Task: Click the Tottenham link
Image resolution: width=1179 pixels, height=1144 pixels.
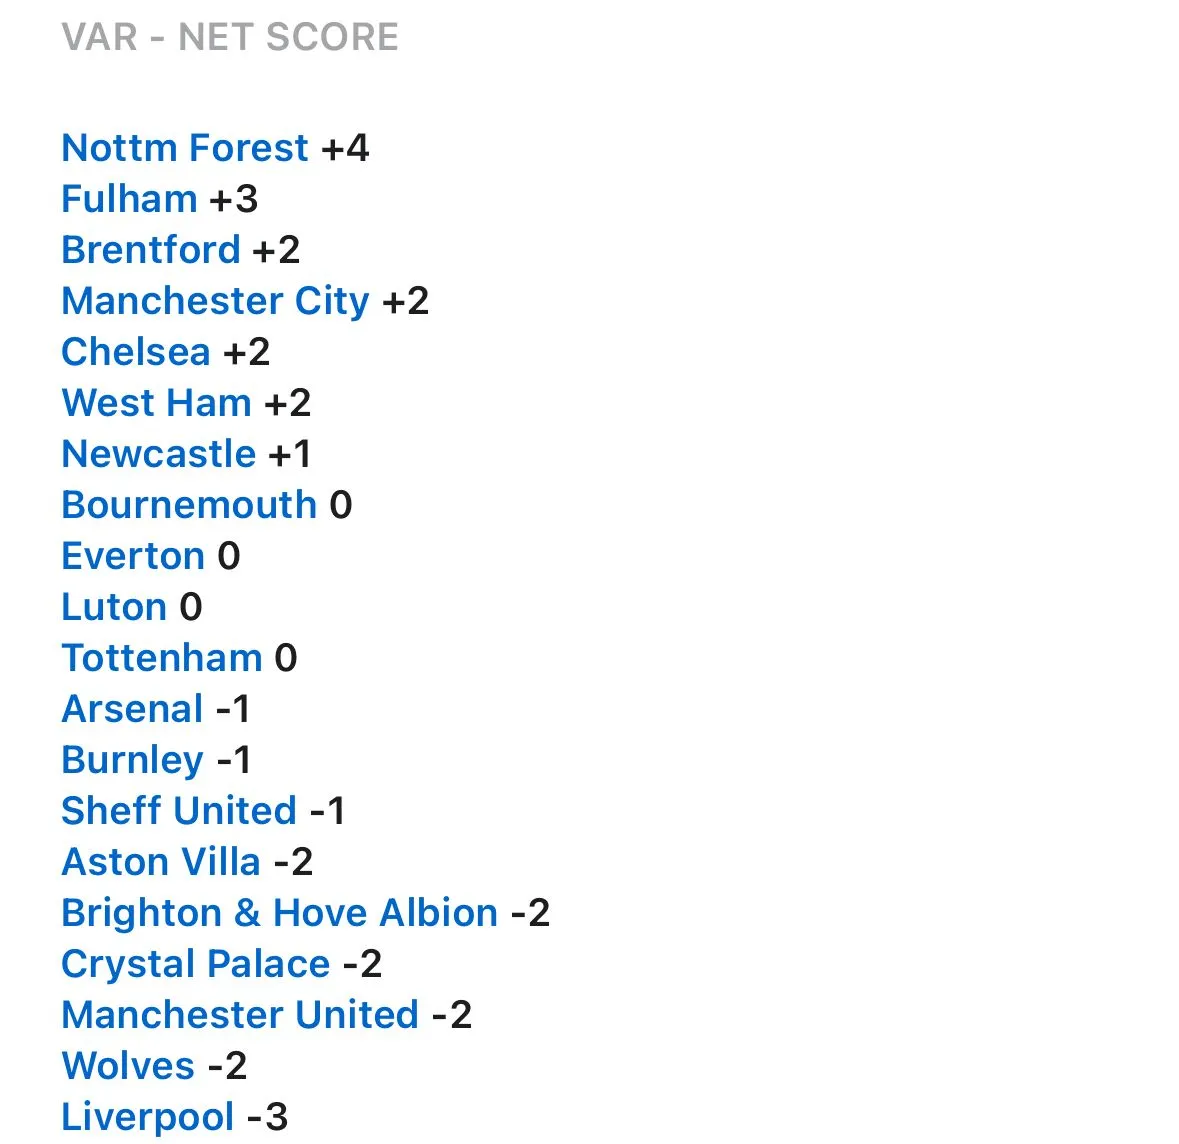Action: 162,658
